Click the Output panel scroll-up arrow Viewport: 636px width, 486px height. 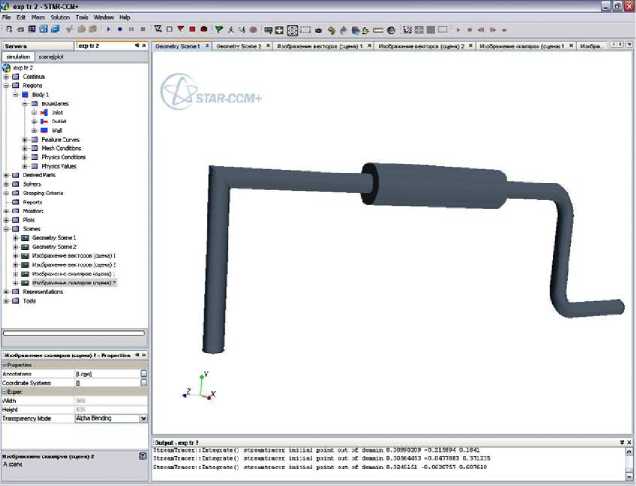pyautogui.click(x=629, y=452)
